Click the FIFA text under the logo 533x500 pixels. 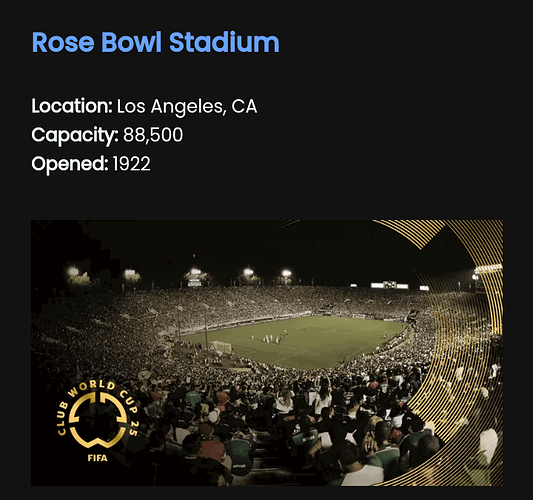point(98,458)
